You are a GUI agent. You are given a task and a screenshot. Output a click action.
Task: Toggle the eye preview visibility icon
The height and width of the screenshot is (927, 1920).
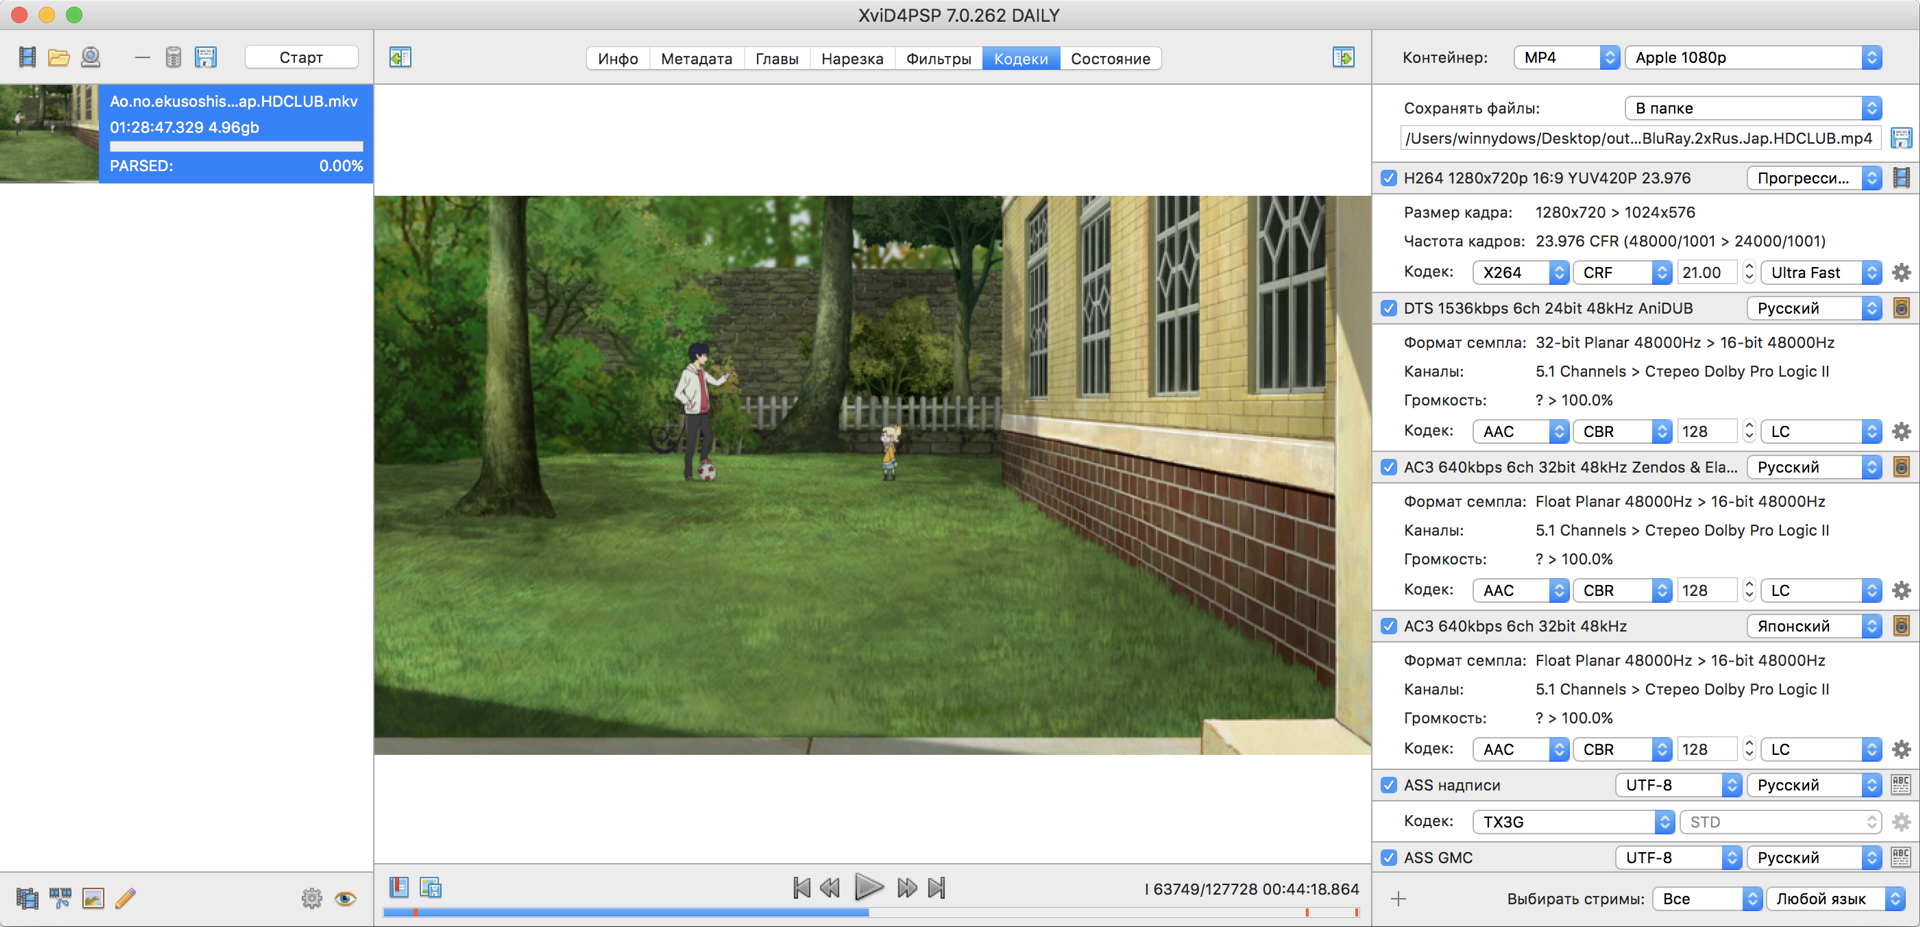pos(345,898)
